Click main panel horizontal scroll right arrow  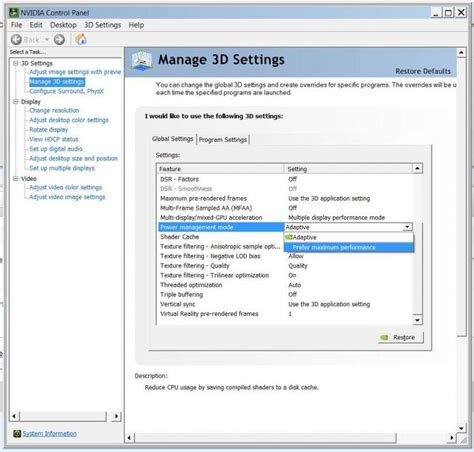pos(452,438)
